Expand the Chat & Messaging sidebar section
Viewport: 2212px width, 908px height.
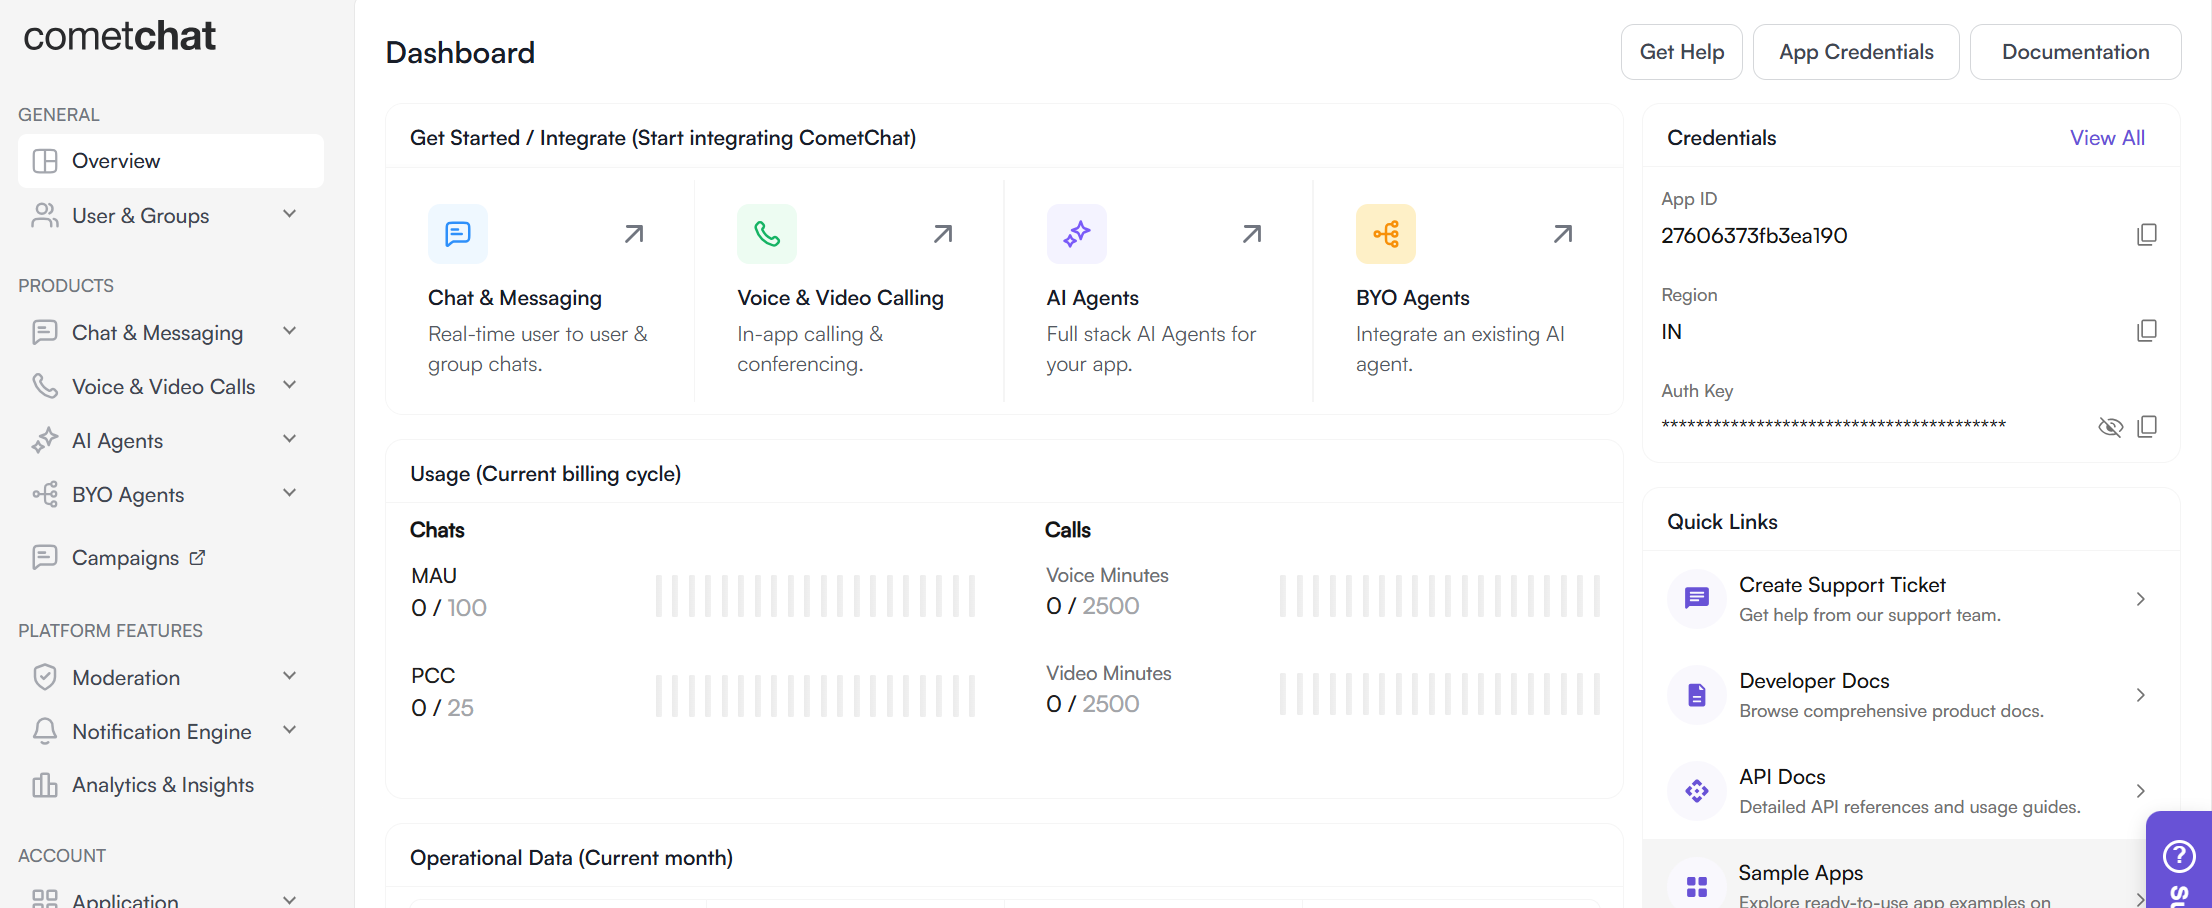[x=290, y=331]
